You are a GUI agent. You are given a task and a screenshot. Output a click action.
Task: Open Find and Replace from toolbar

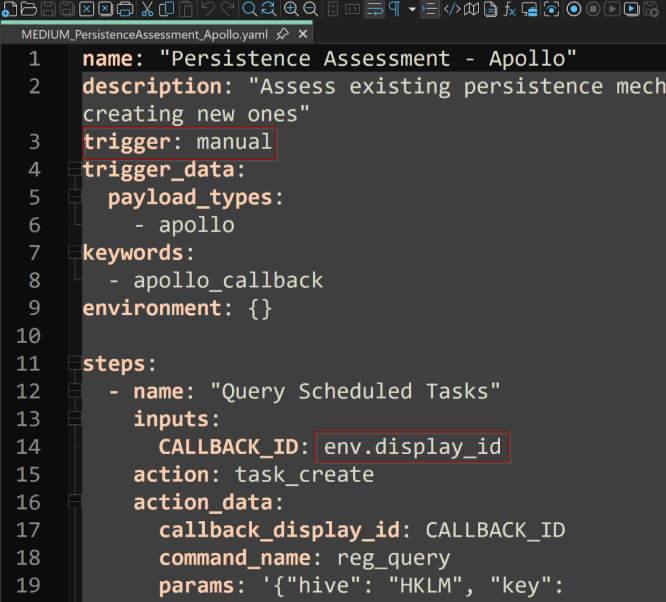pos(269,8)
